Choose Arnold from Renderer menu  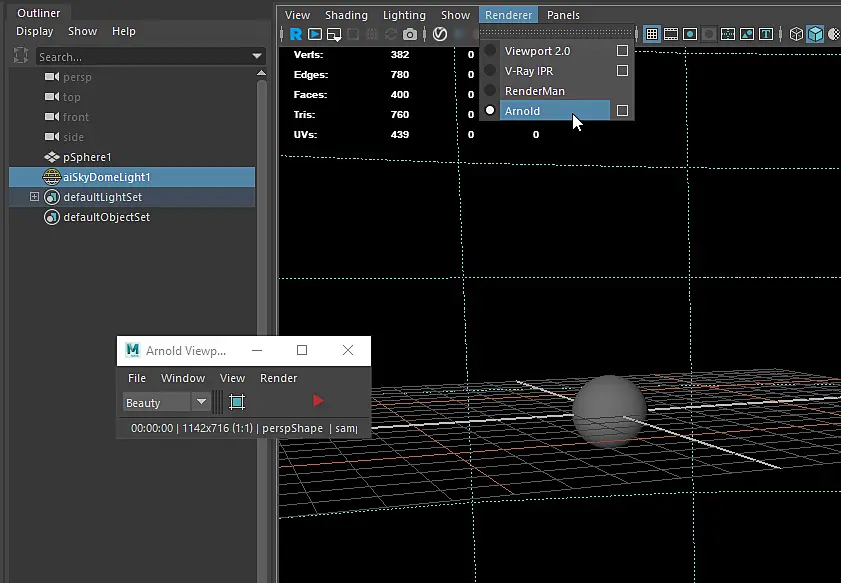coord(556,110)
